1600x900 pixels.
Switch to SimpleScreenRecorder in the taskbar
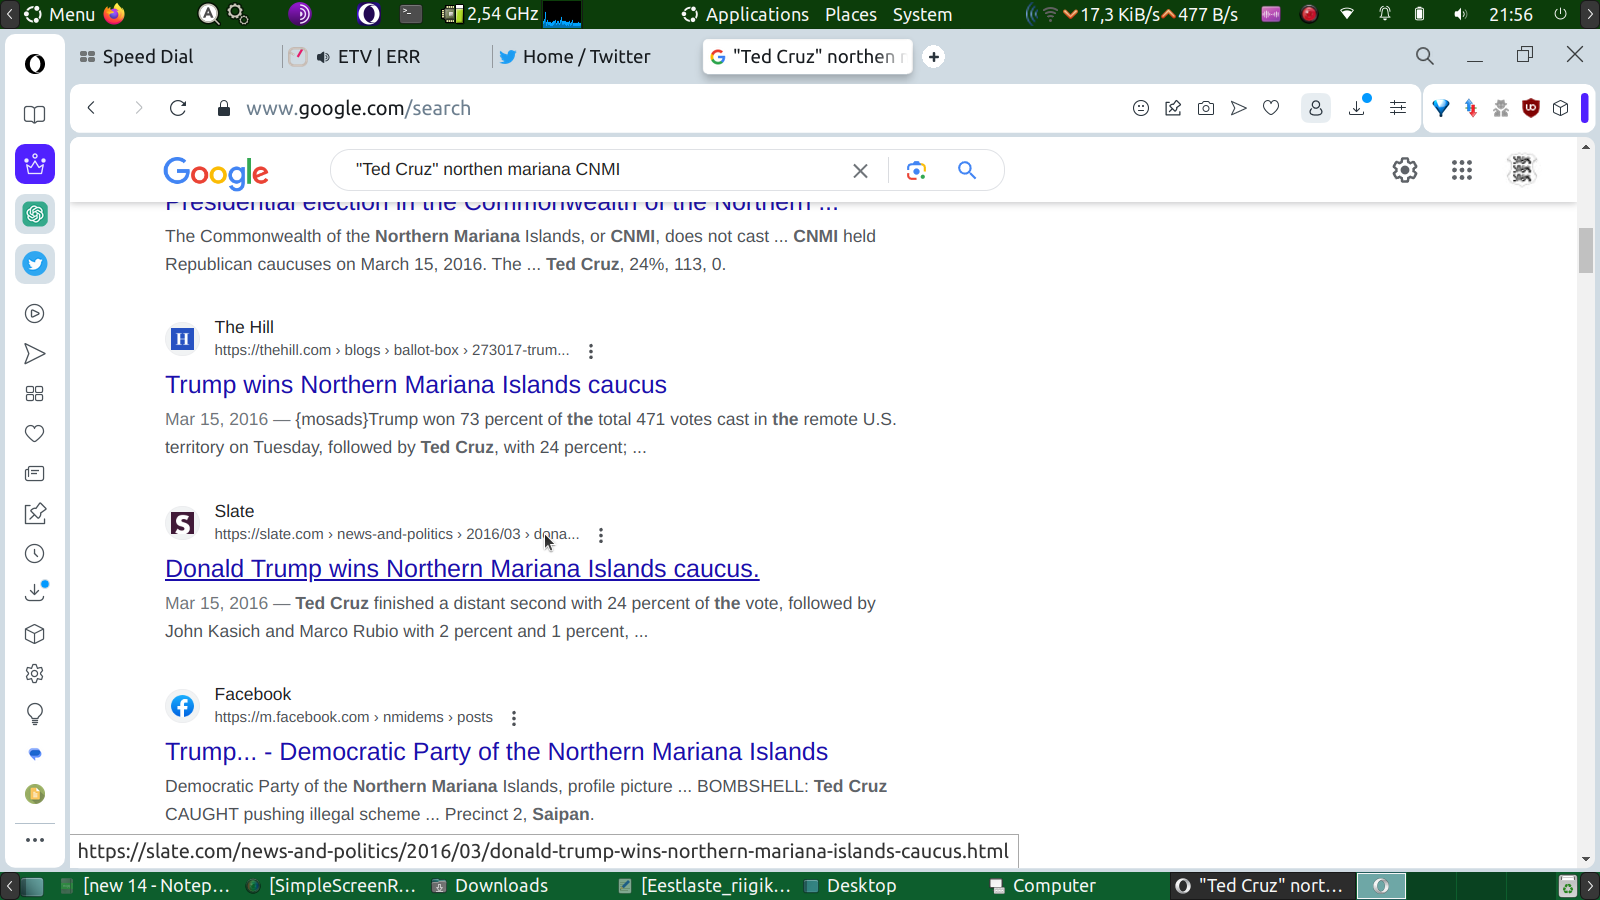tap(331, 886)
